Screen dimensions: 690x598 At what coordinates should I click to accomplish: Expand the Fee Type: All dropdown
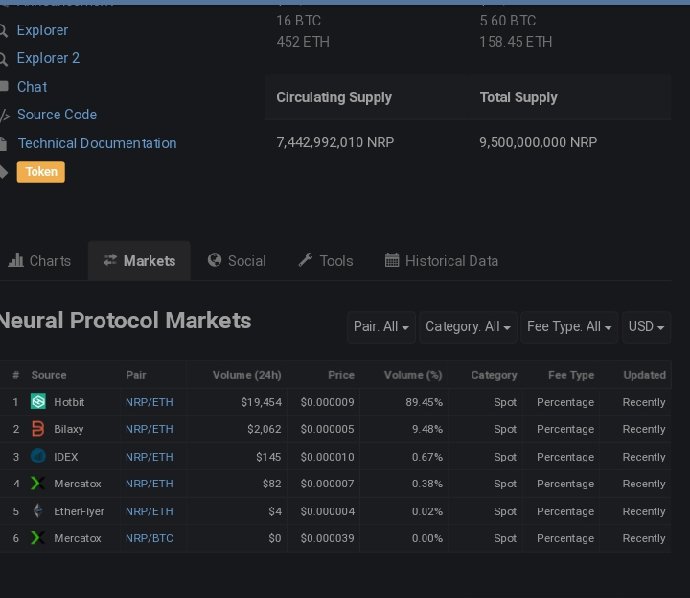[x=569, y=327]
